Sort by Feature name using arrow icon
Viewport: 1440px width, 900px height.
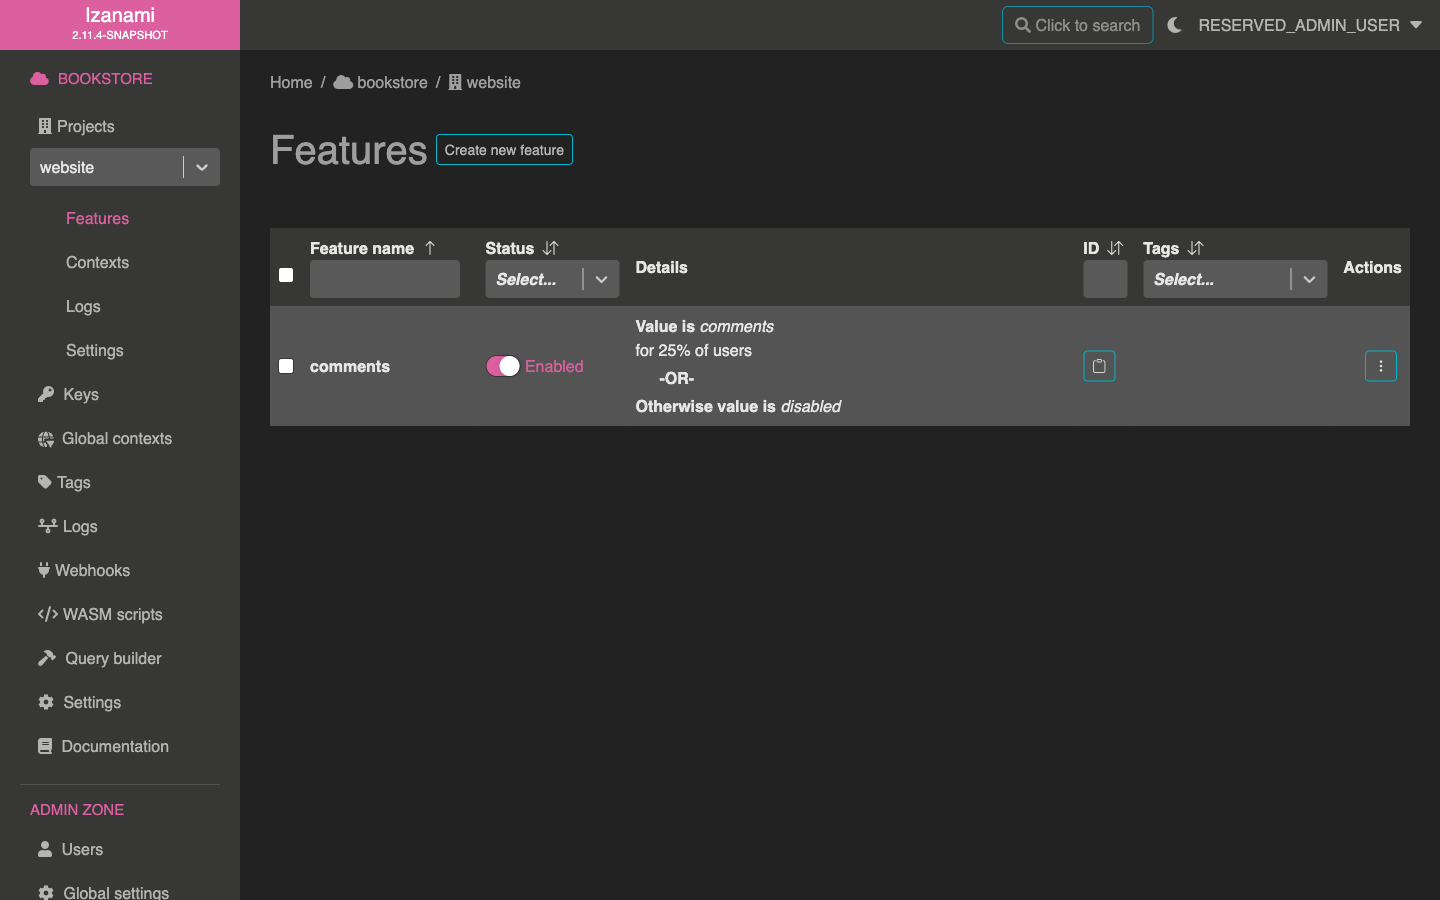(x=430, y=248)
